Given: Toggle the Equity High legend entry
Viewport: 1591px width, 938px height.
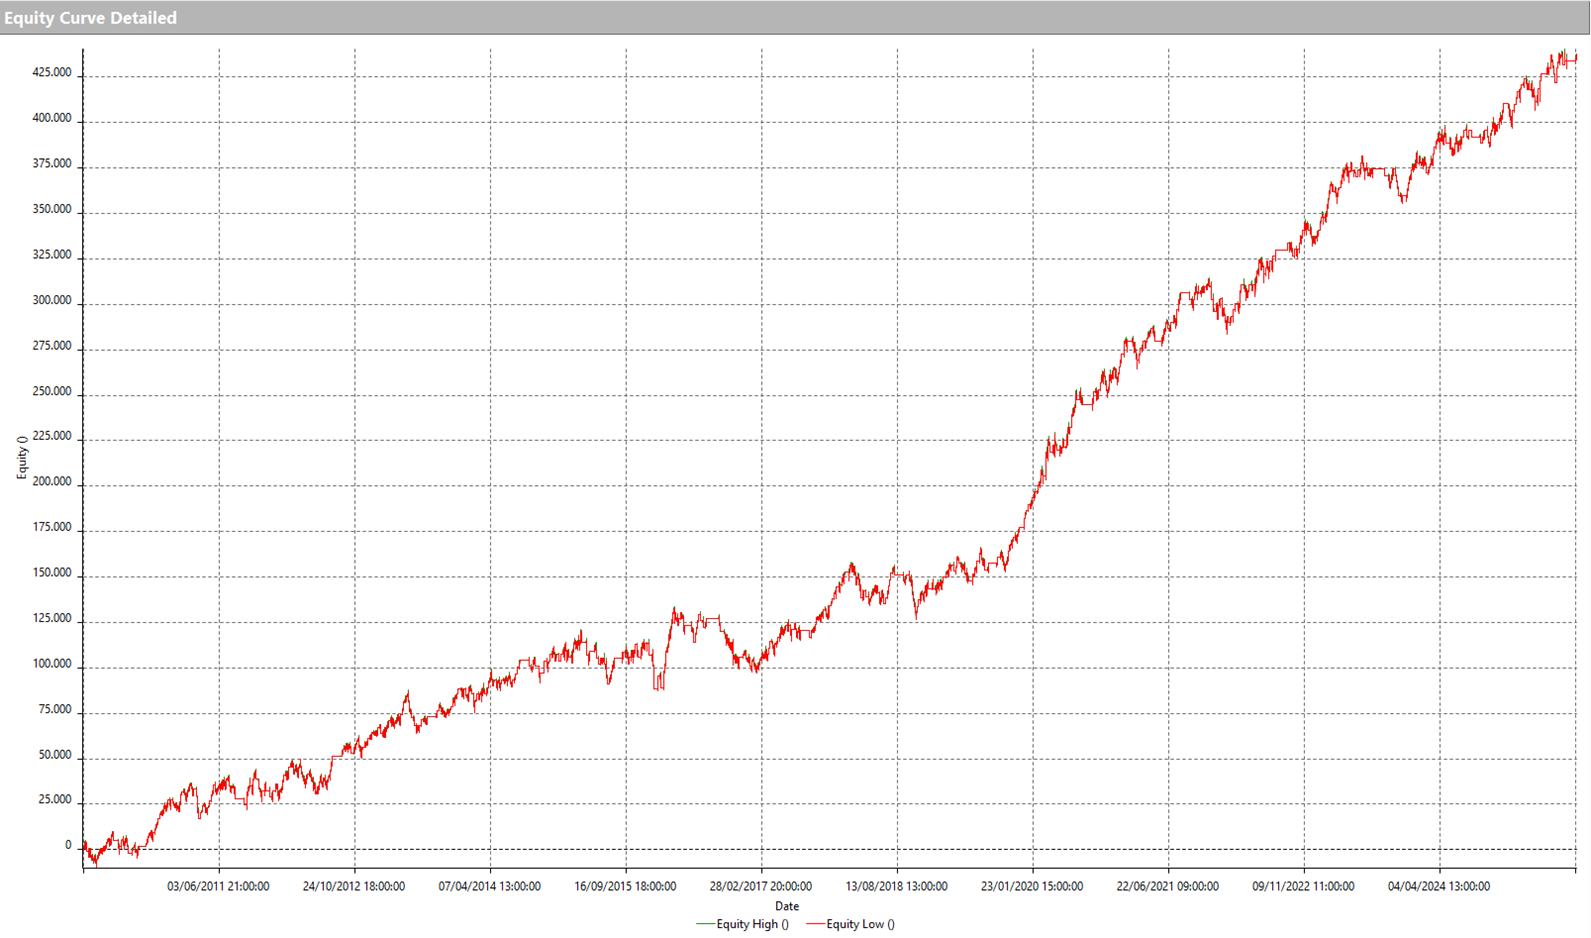Looking at the screenshot, I should click(x=752, y=924).
